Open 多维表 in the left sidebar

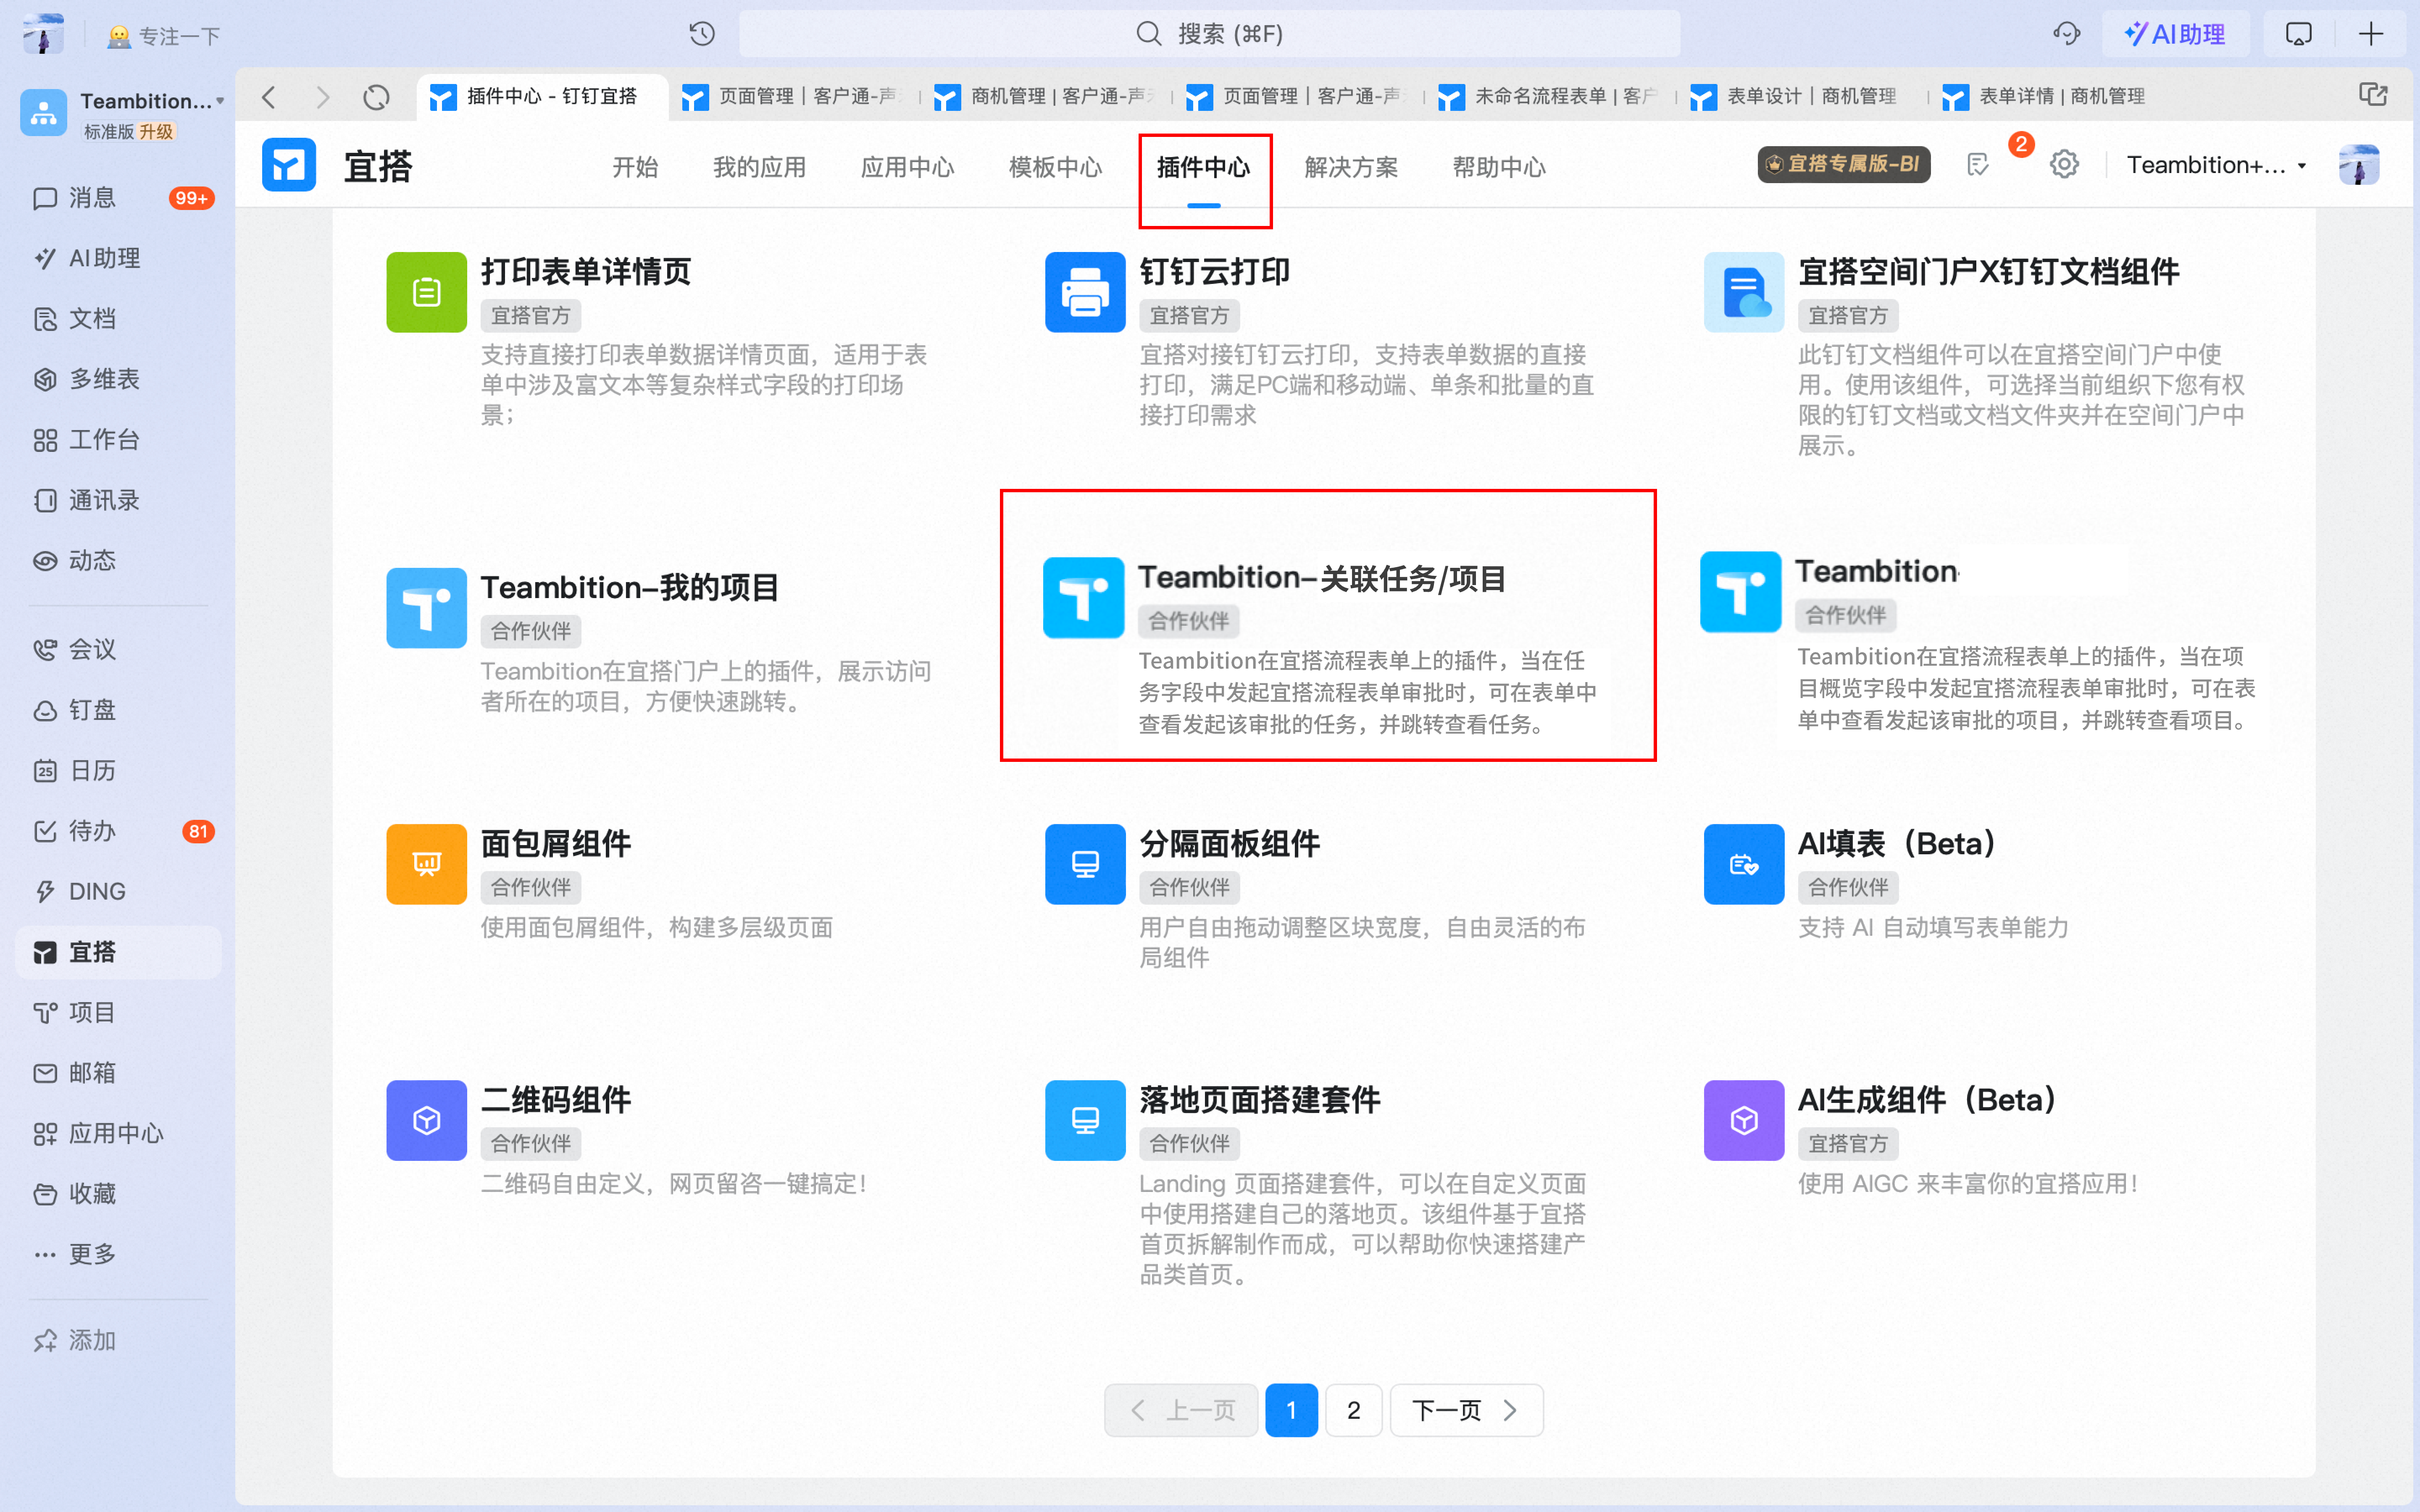103,379
